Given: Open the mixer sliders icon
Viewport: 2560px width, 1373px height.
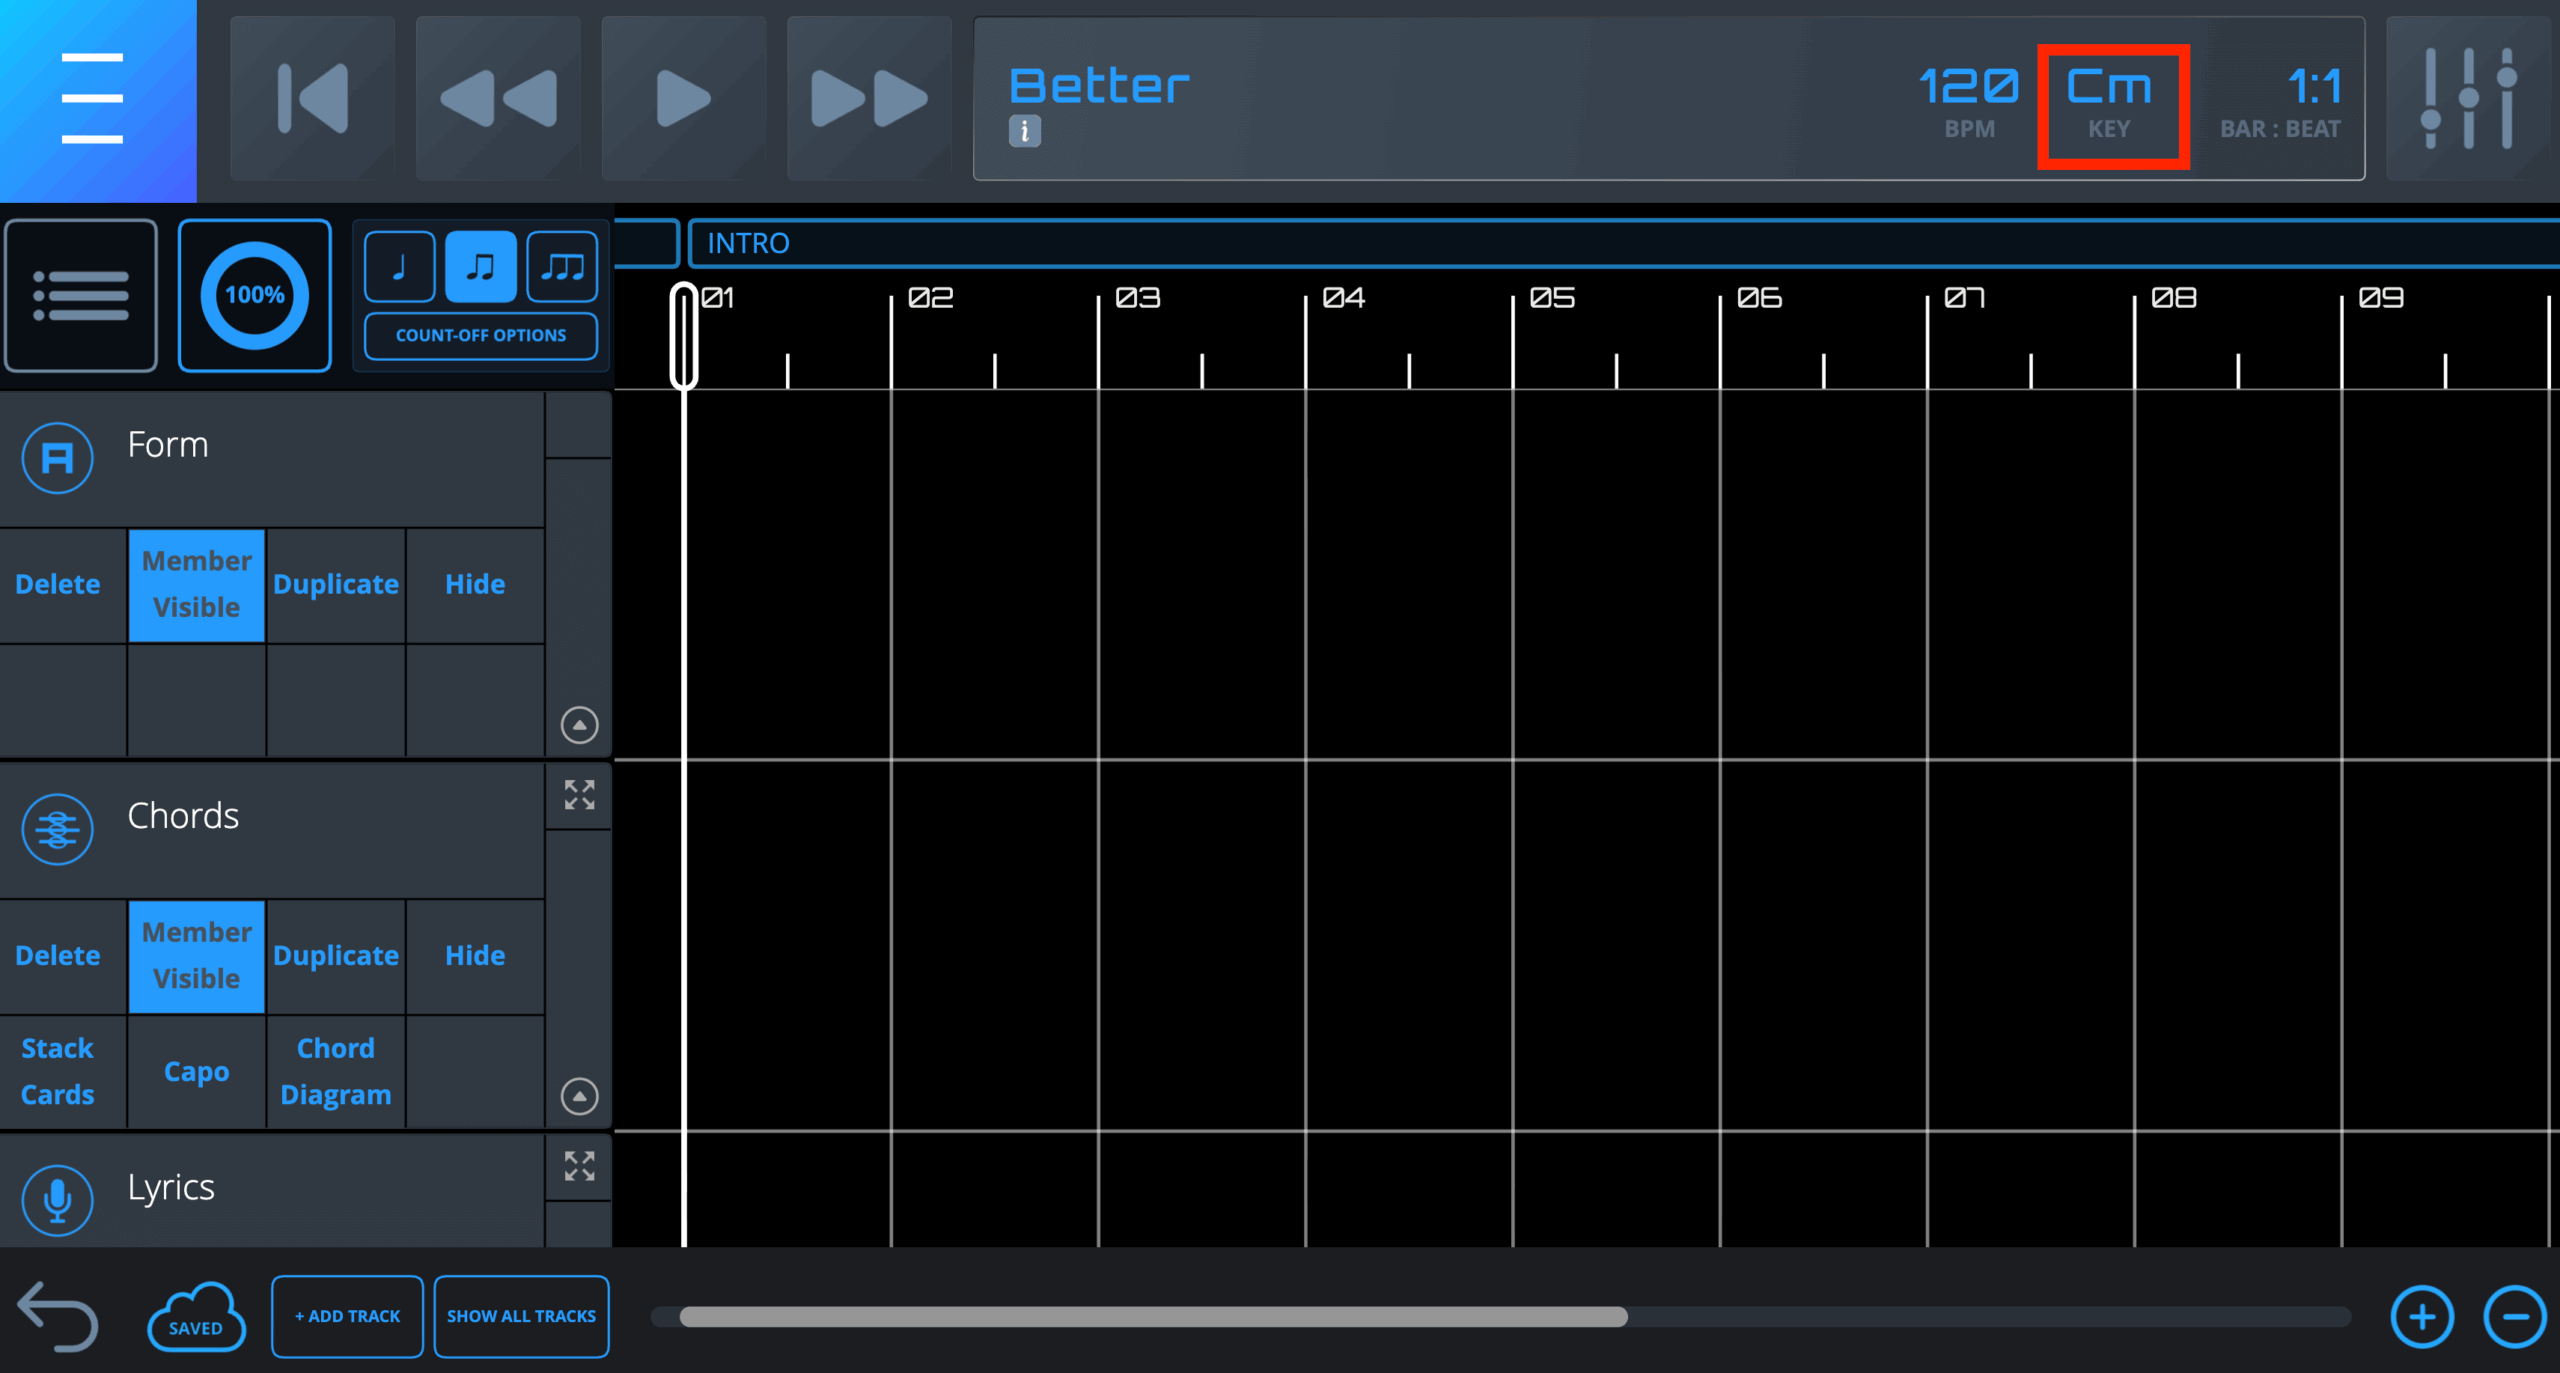Looking at the screenshot, I should (x=2467, y=98).
